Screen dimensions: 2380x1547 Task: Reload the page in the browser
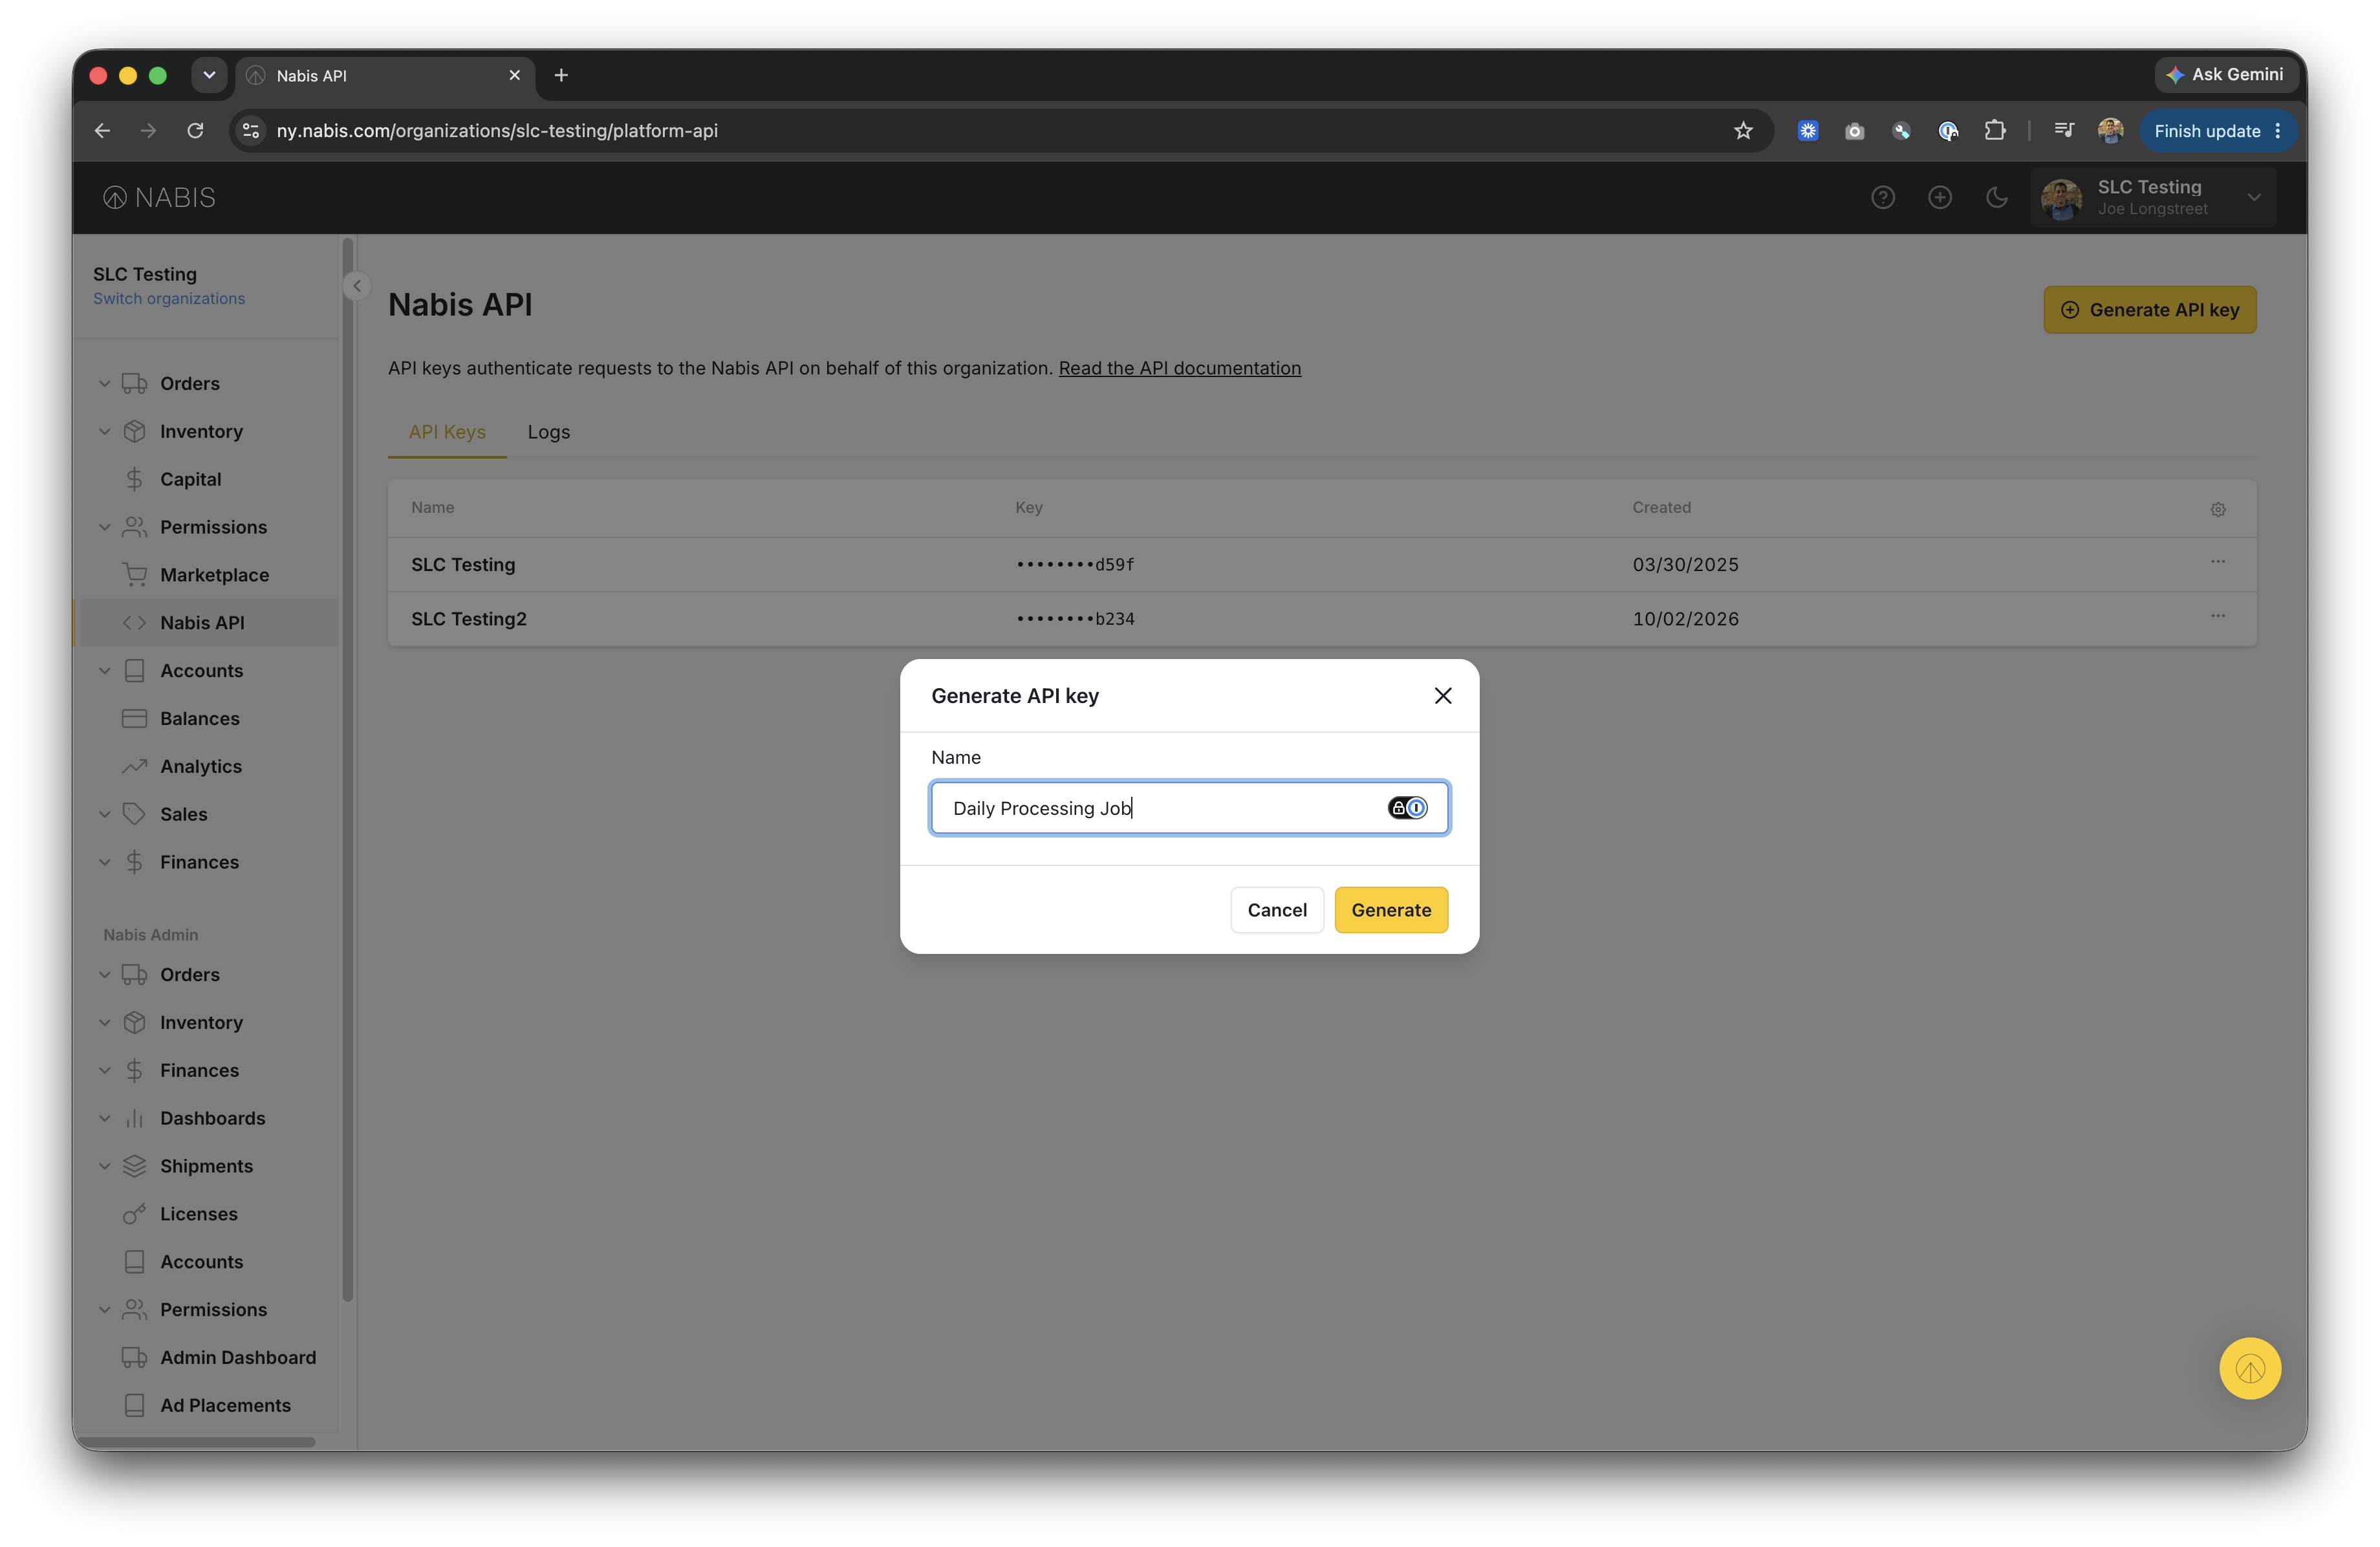(x=195, y=131)
